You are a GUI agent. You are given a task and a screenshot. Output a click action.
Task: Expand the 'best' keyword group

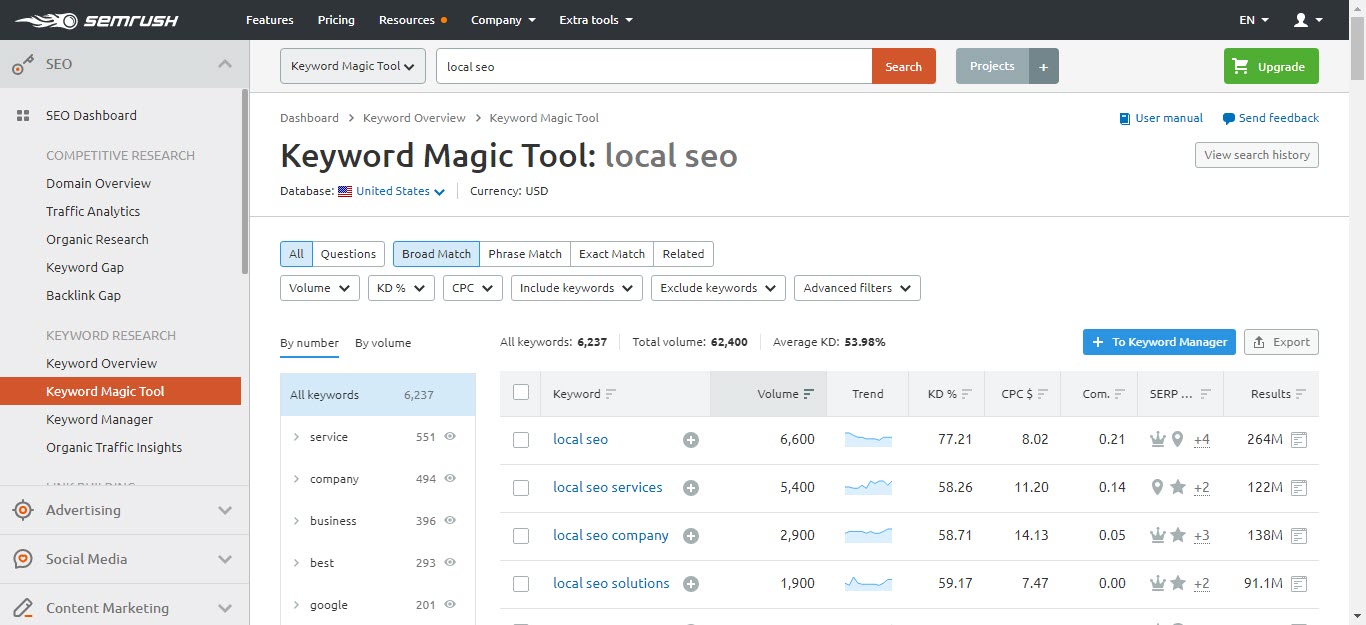click(296, 563)
